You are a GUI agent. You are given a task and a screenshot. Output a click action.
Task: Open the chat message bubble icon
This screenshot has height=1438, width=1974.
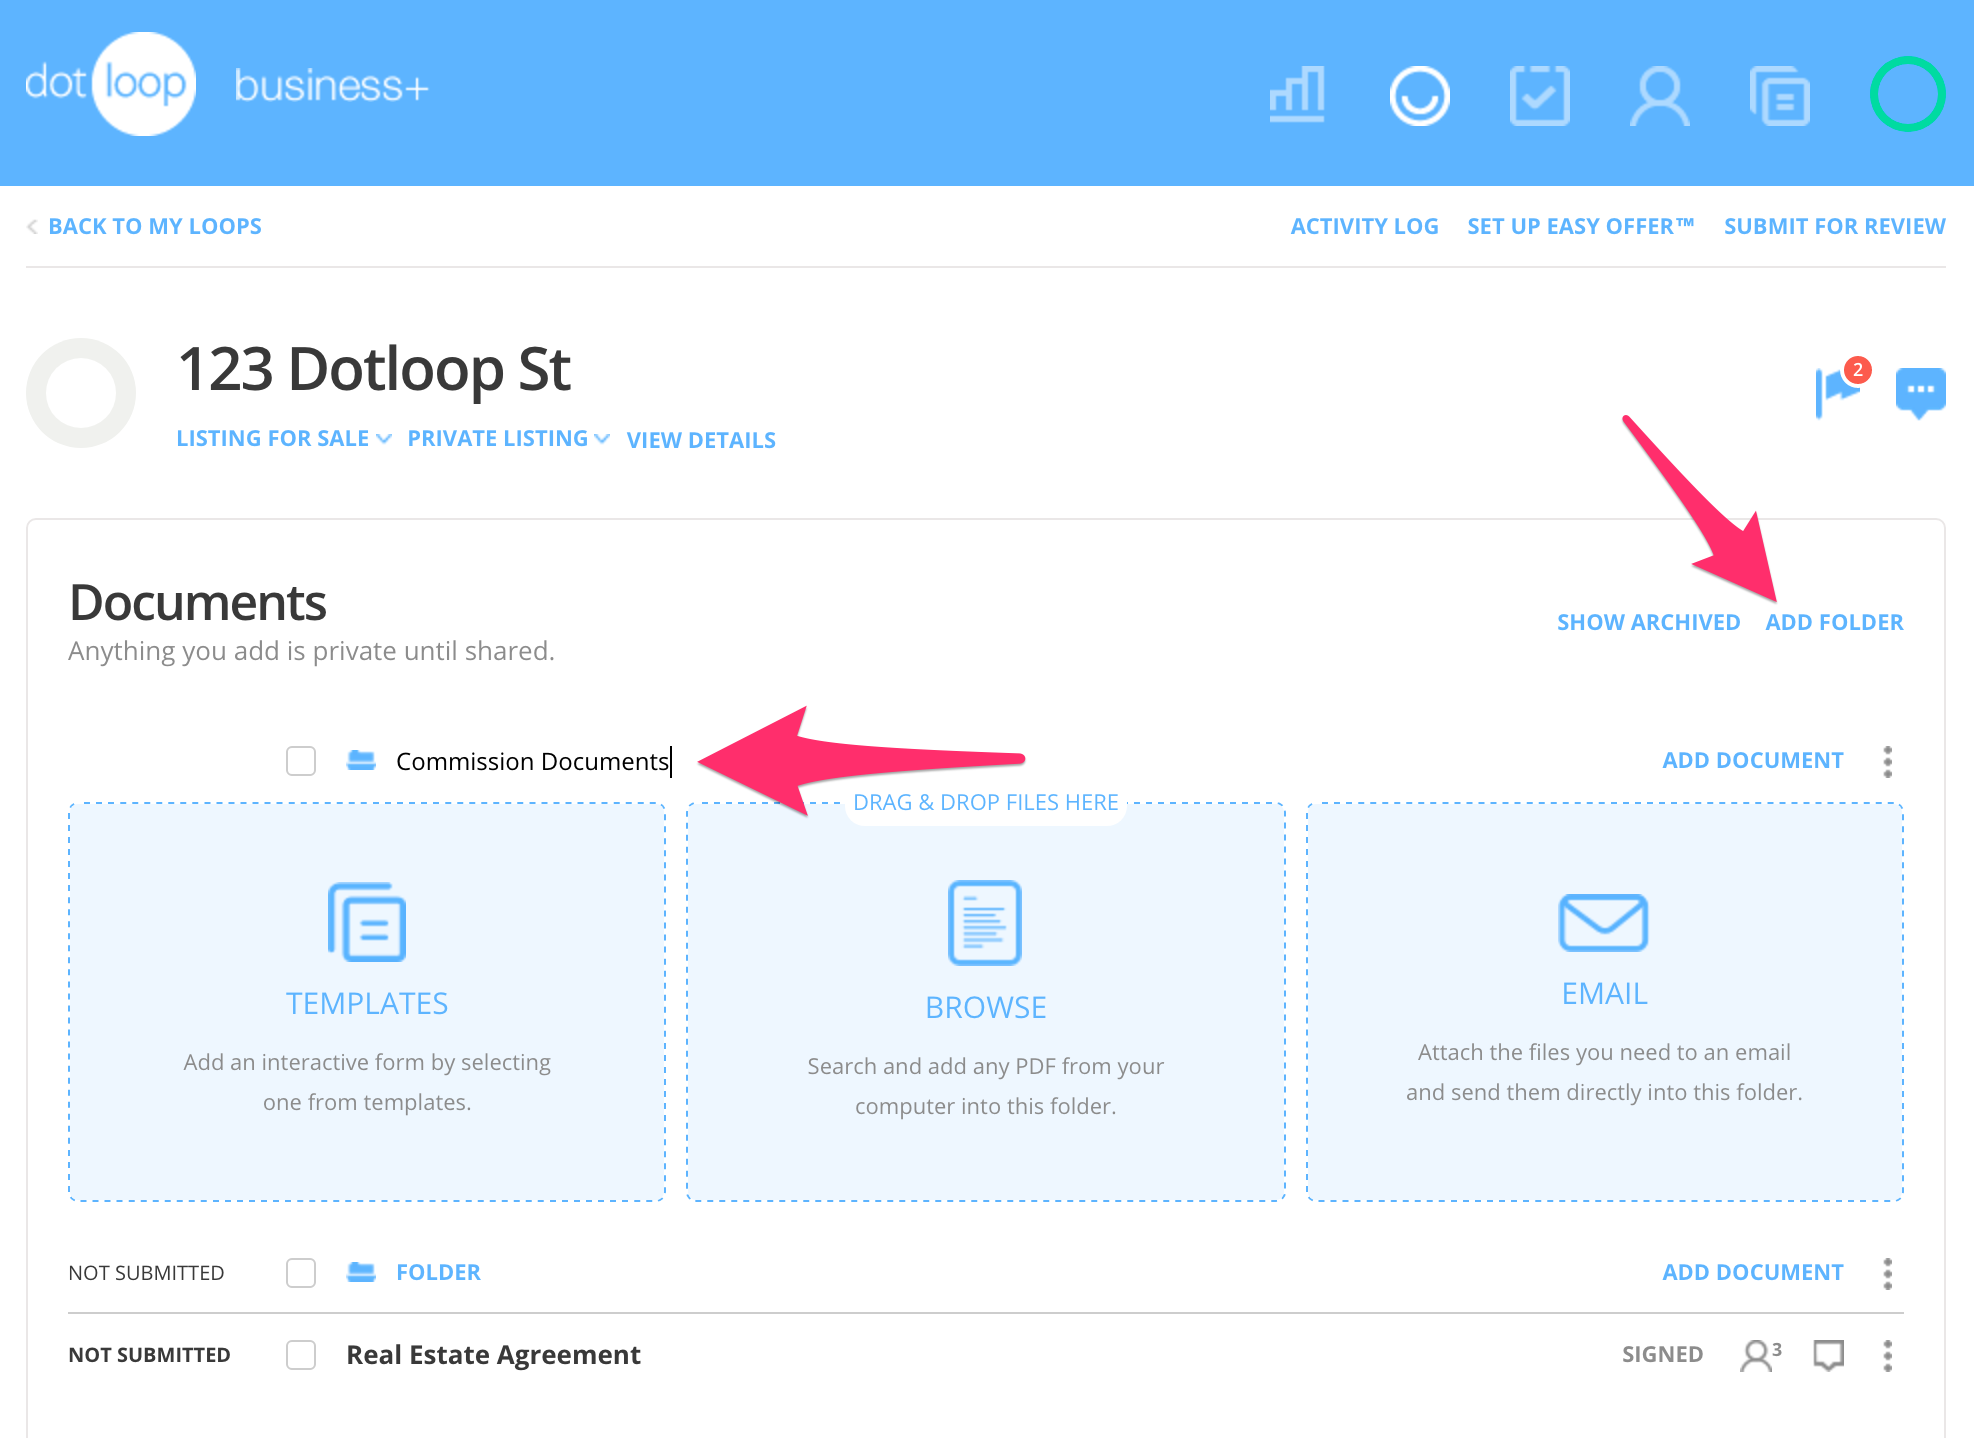(x=1920, y=390)
